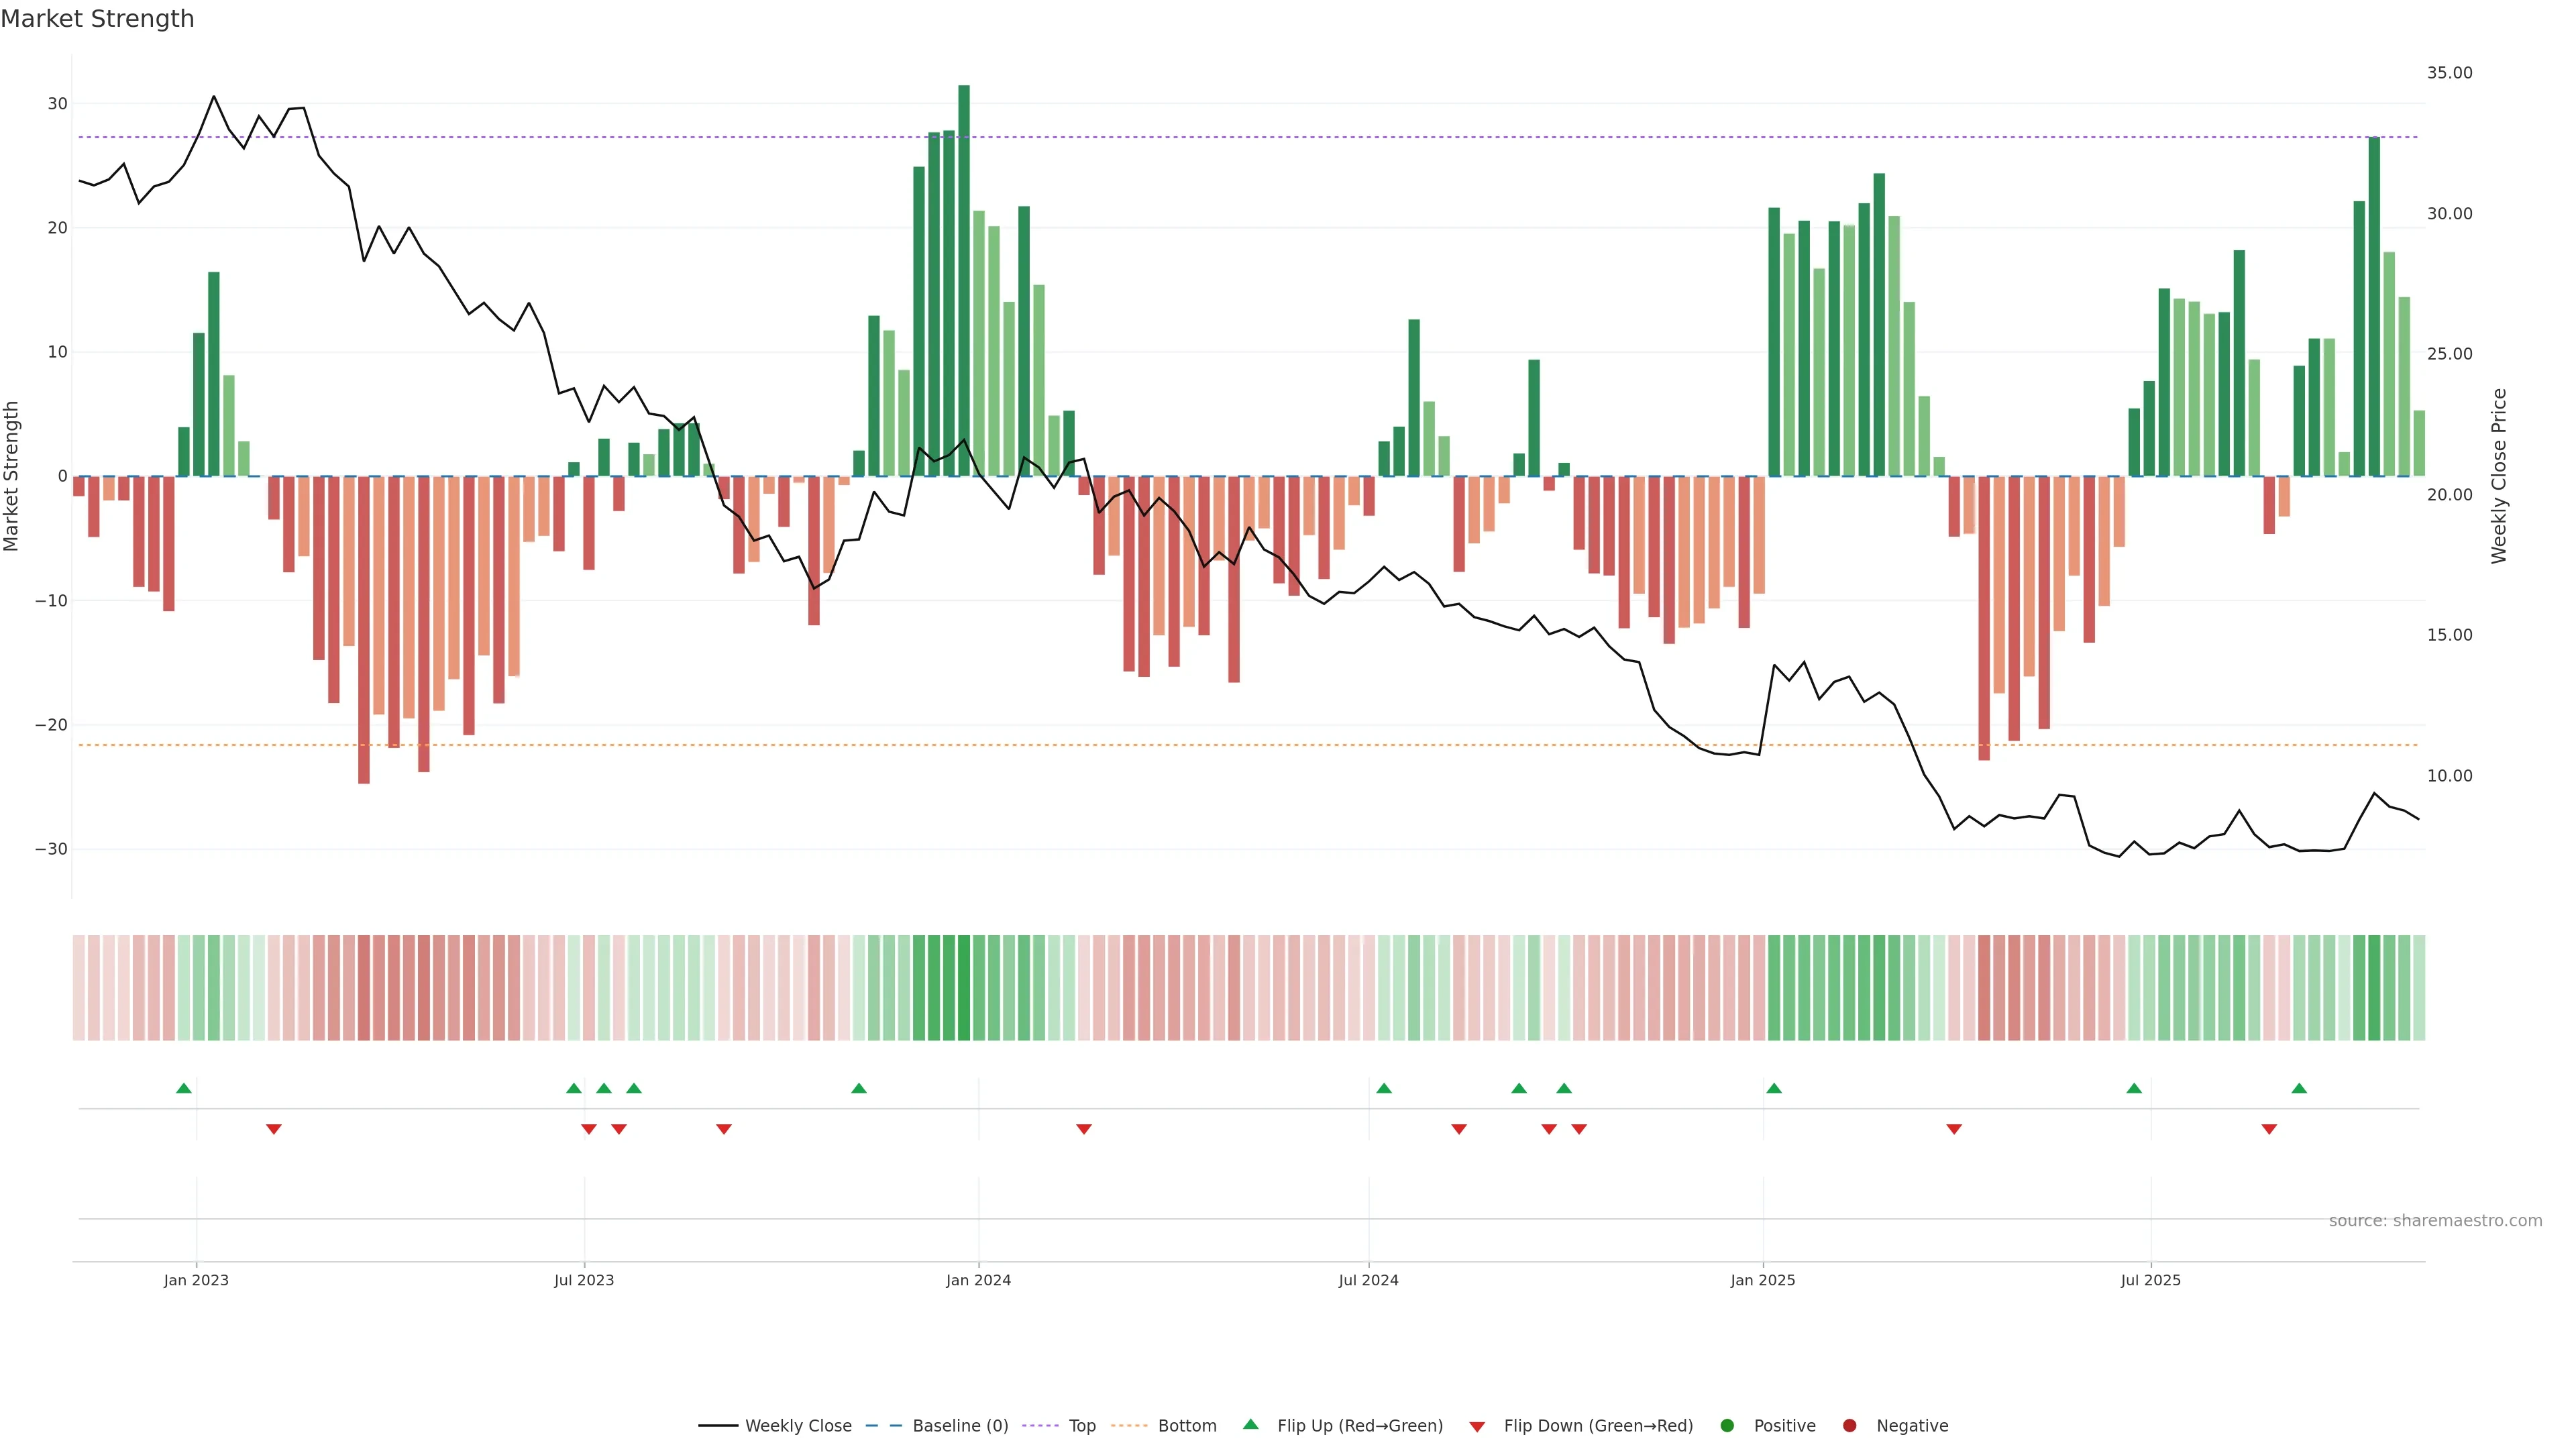The height and width of the screenshot is (1449, 2576).
Task: Click the flip-down marker near Jan 2024 gridline
Action: [1084, 1129]
